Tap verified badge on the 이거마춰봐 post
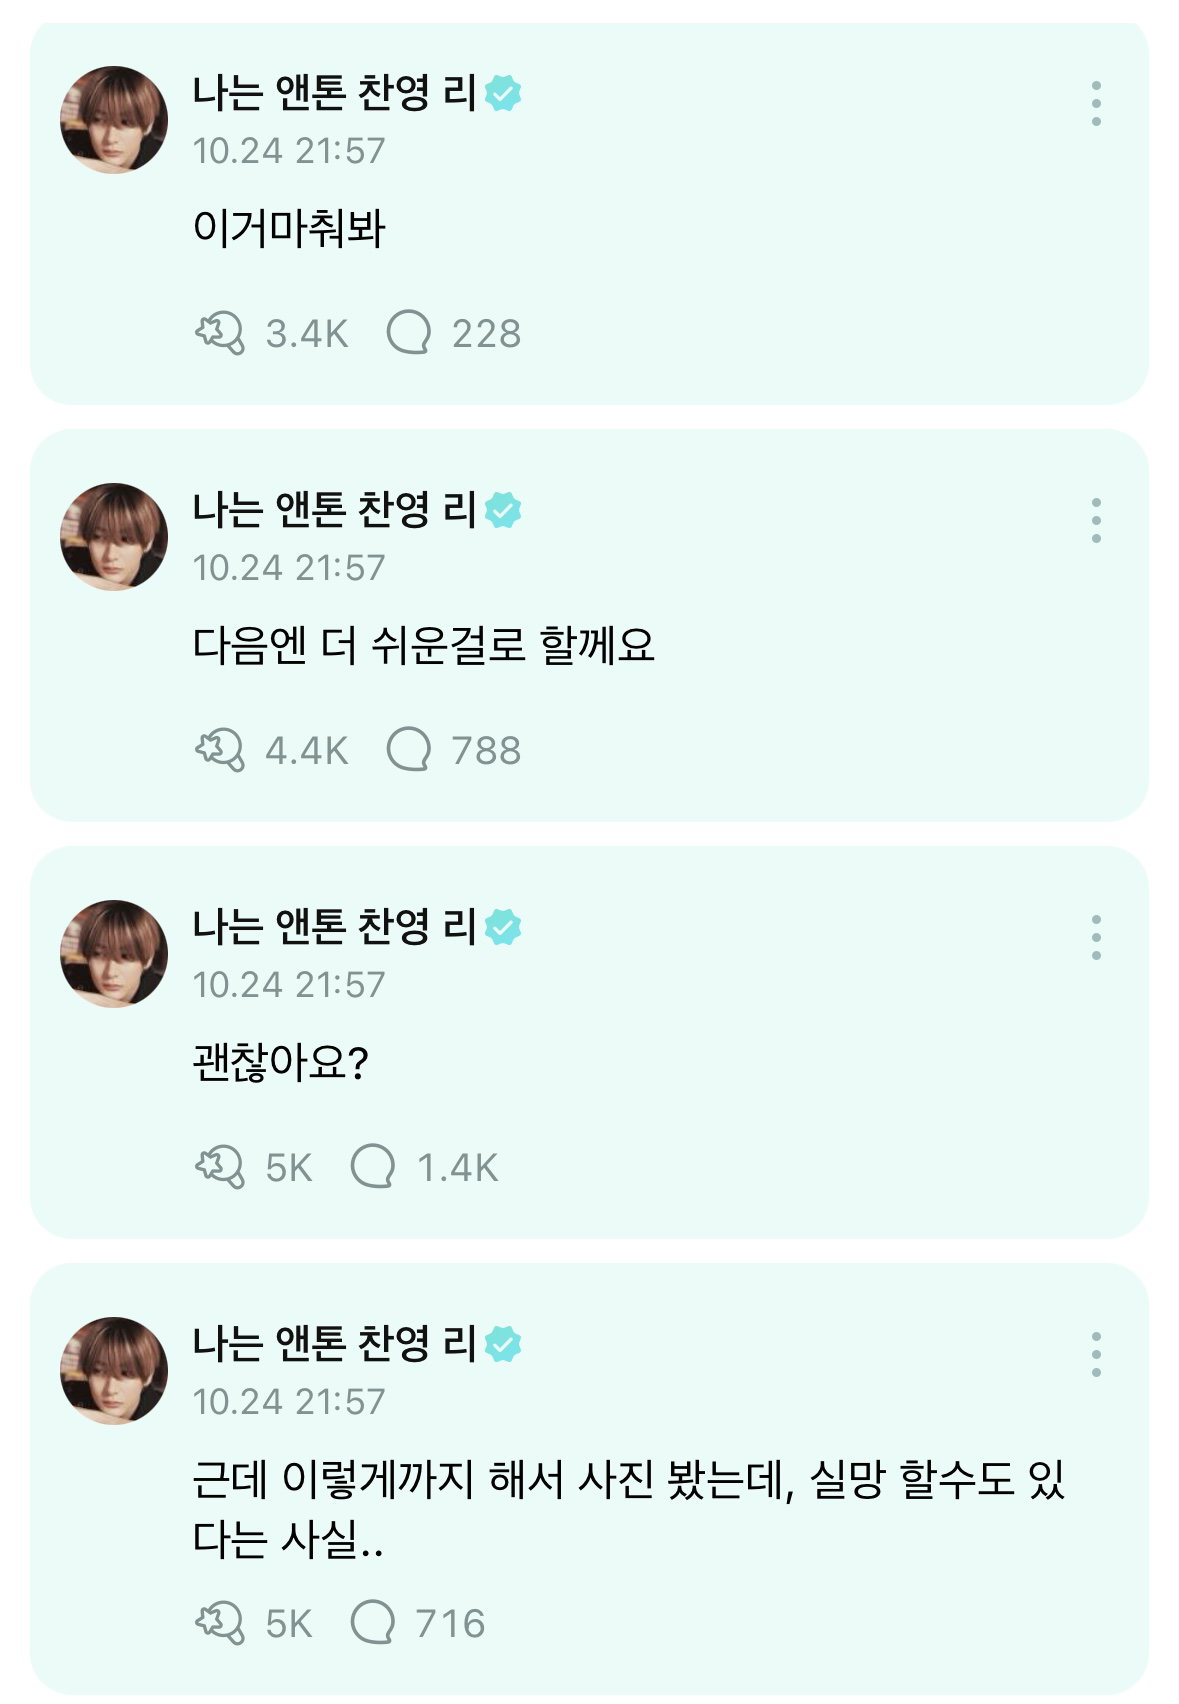Viewport: 1179px width, 1704px height. click(x=503, y=93)
